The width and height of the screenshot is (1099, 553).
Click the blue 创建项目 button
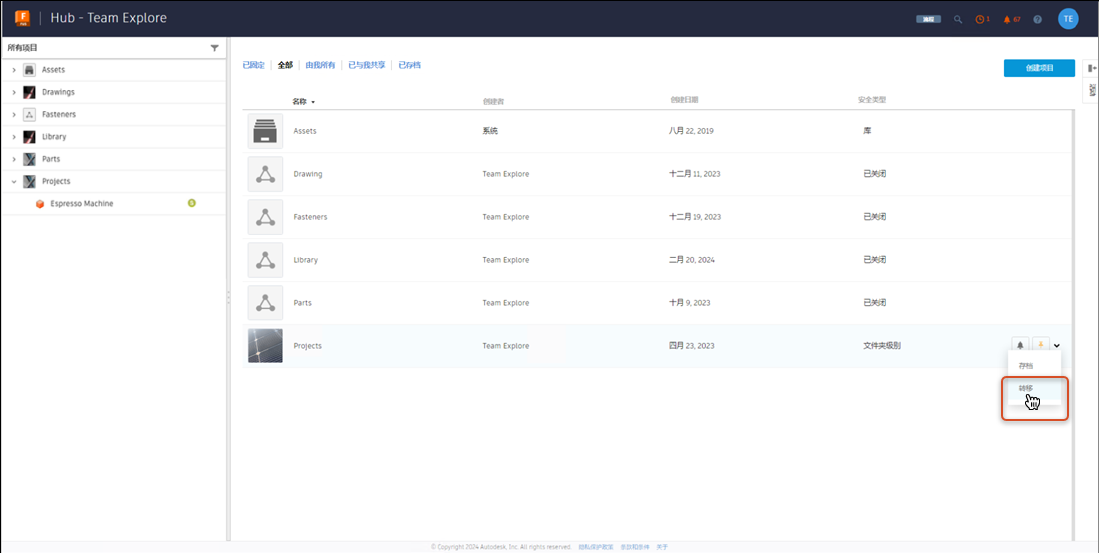pyautogui.click(x=1039, y=68)
